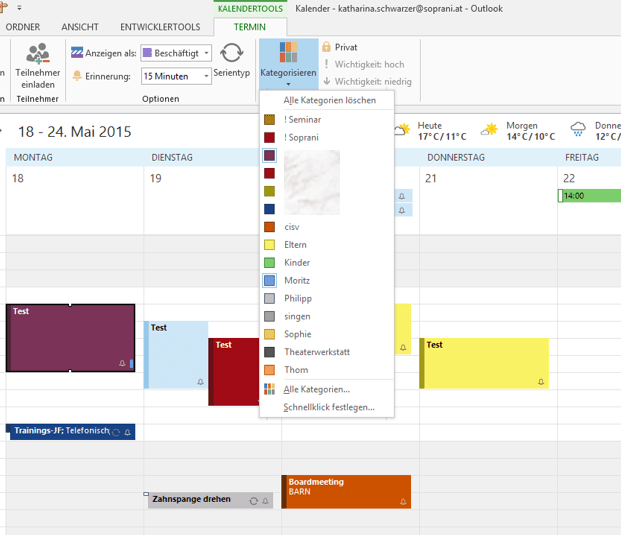
Task: Choose the Eltern category
Action: coord(327,245)
